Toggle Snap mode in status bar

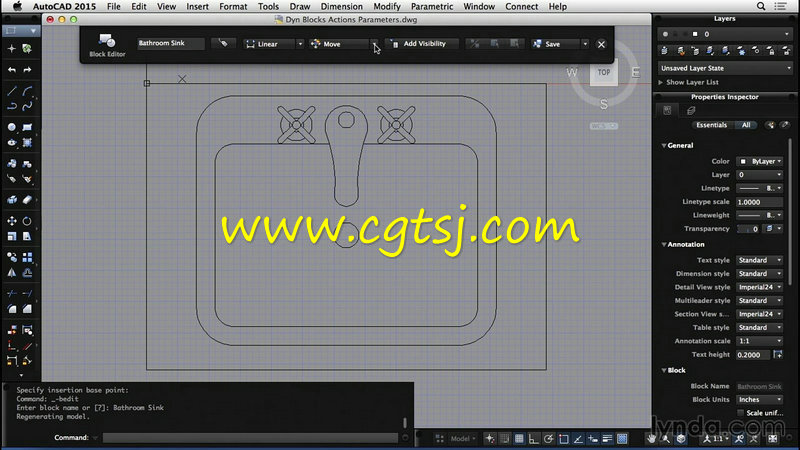[505, 438]
